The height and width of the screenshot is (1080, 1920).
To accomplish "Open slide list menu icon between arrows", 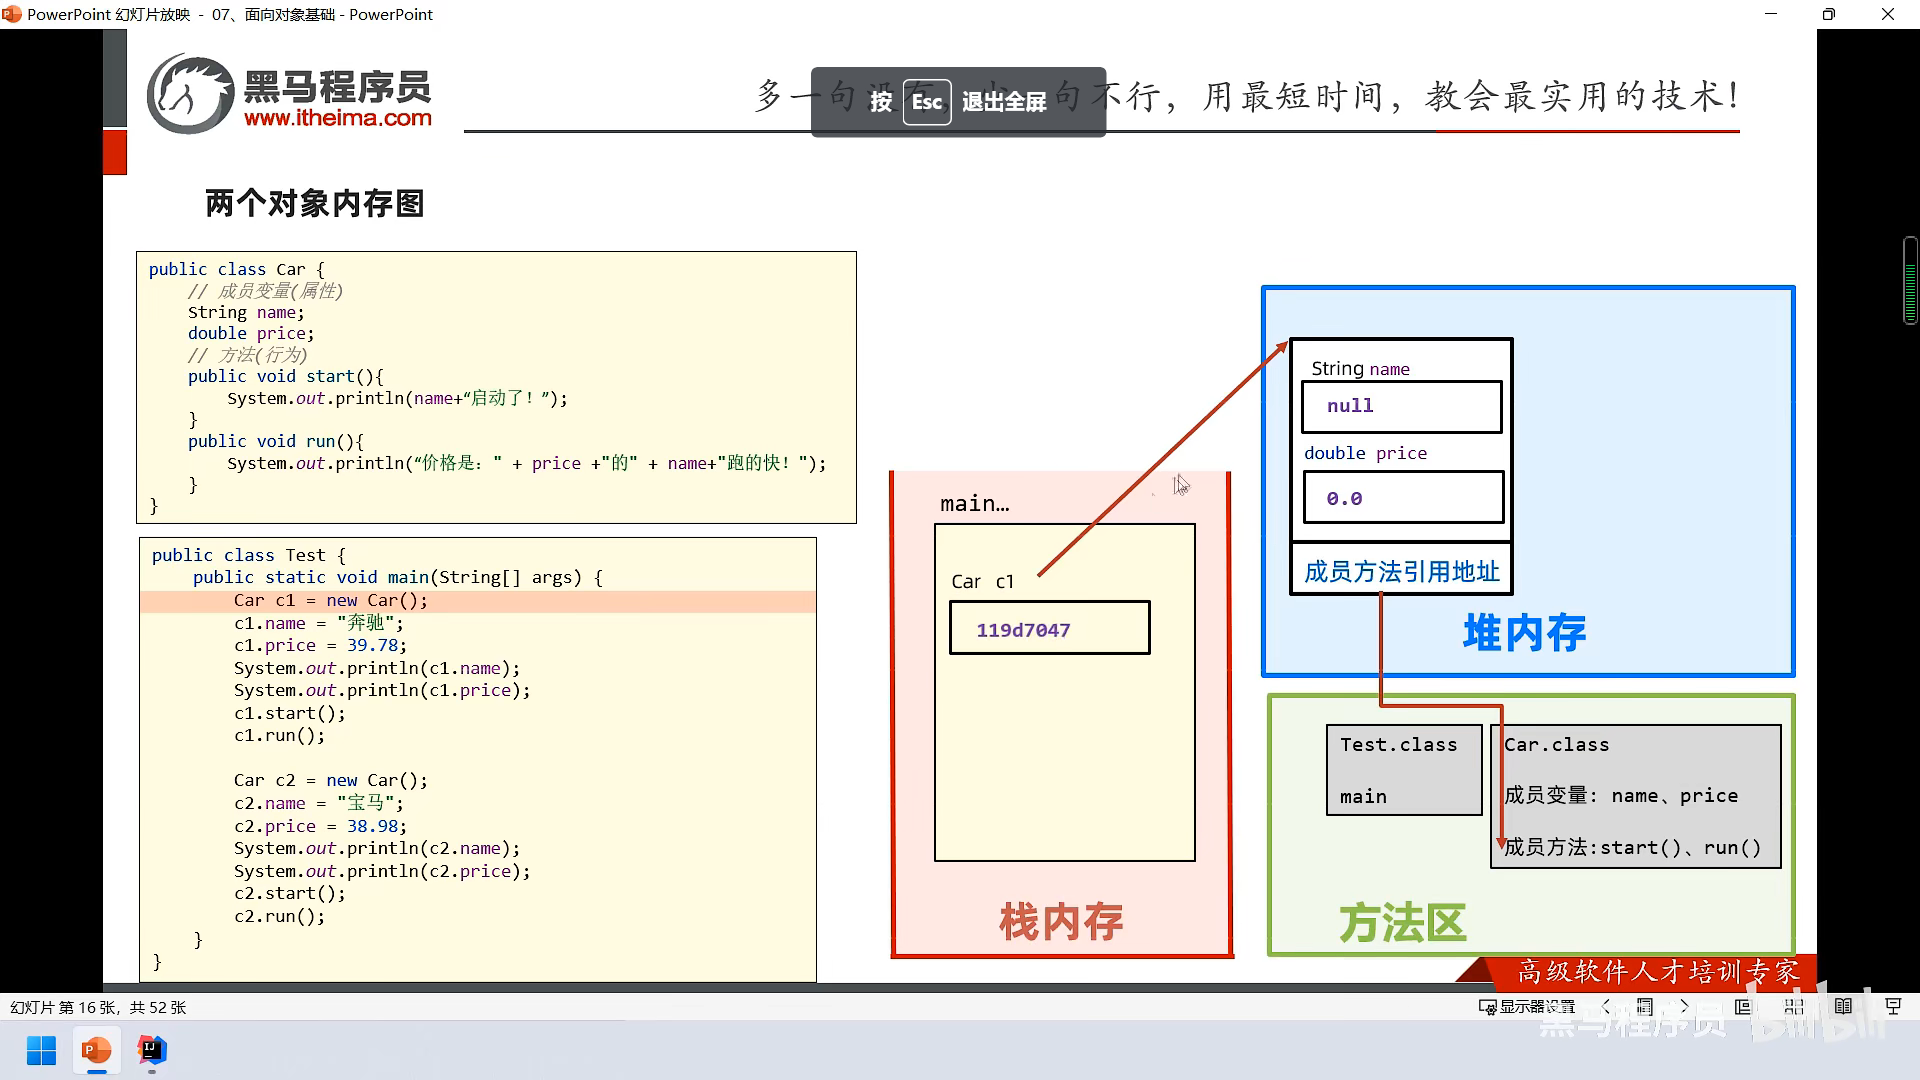I will point(1645,1007).
